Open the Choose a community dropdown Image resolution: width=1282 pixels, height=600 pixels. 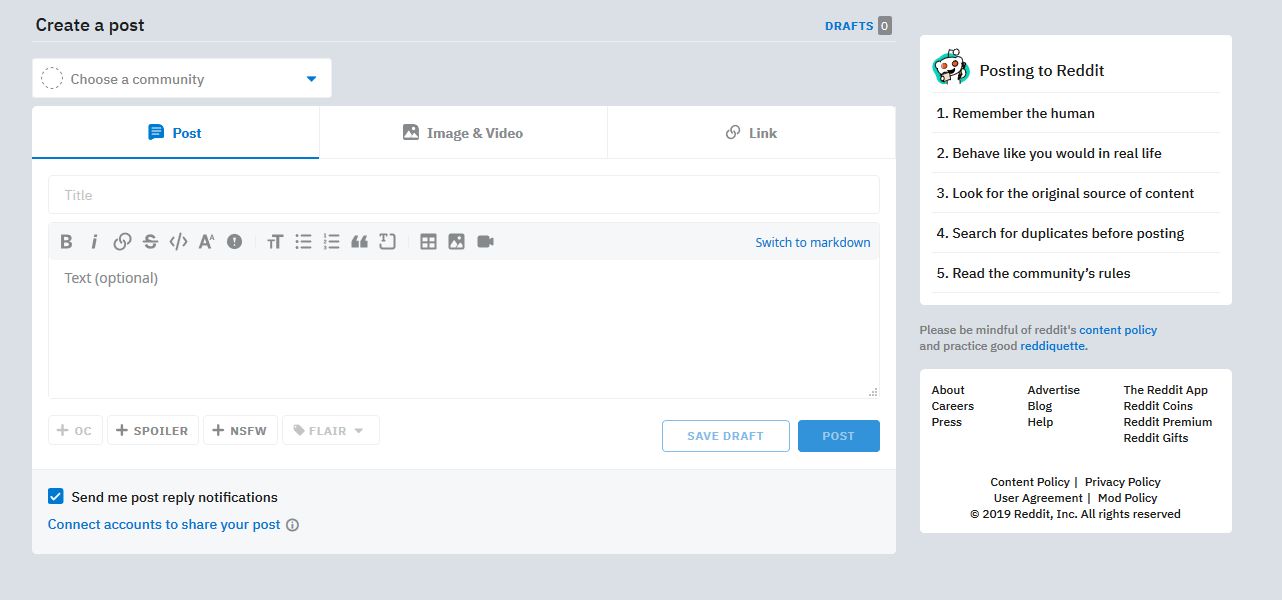pyautogui.click(x=182, y=79)
